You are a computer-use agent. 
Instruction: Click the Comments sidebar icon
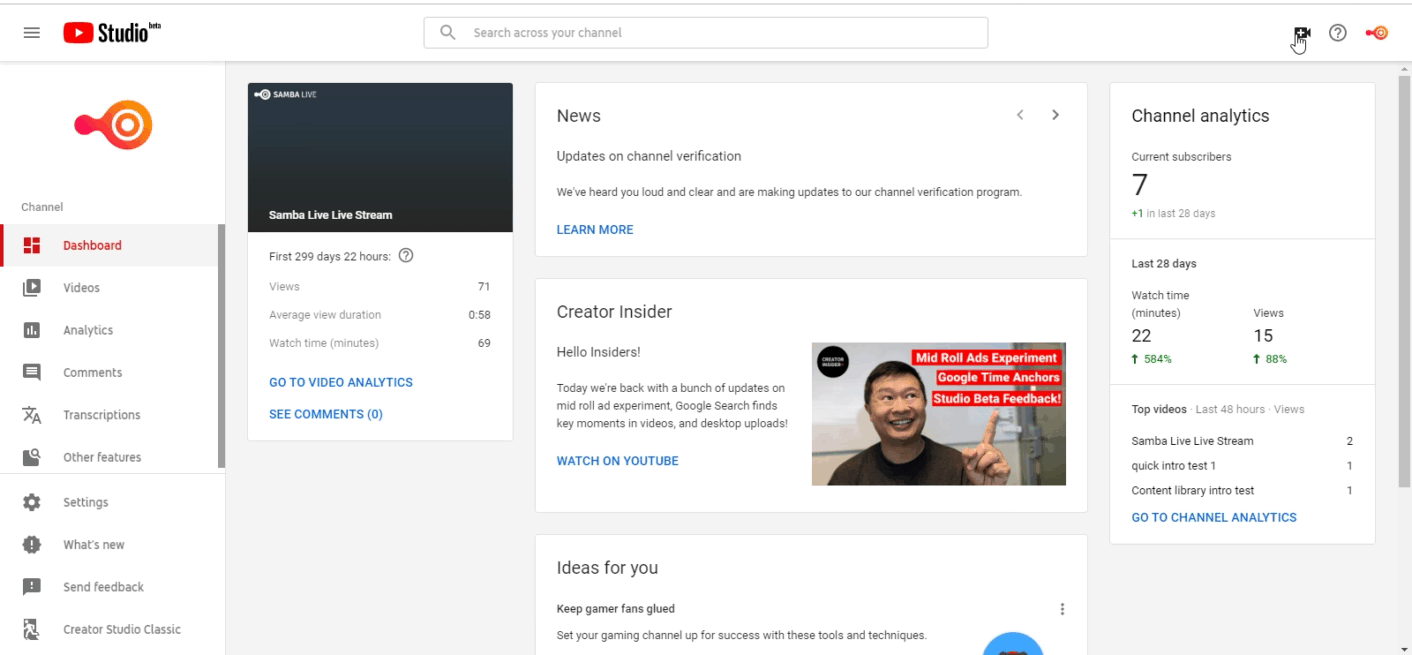[x=32, y=372]
